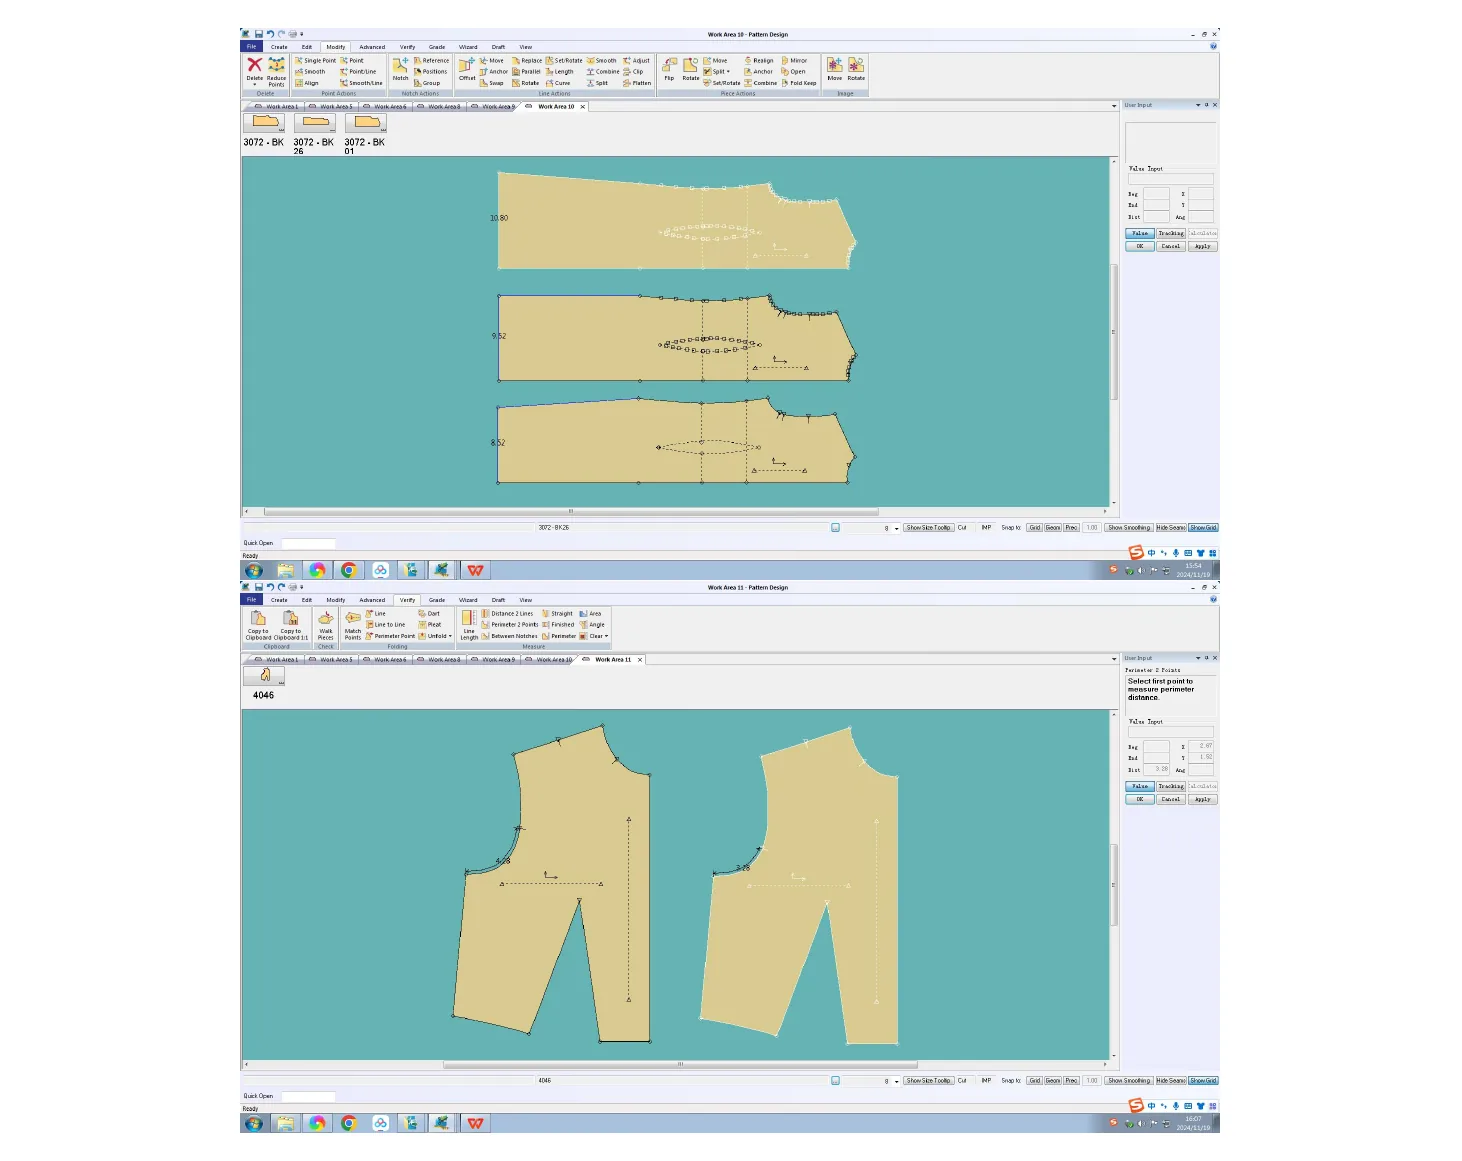Click Show Size Tooltip in Work Area 10 window
Image resolution: width=1462 pixels, height=1161 pixels.
pyautogui.click(x=928, y=528)
